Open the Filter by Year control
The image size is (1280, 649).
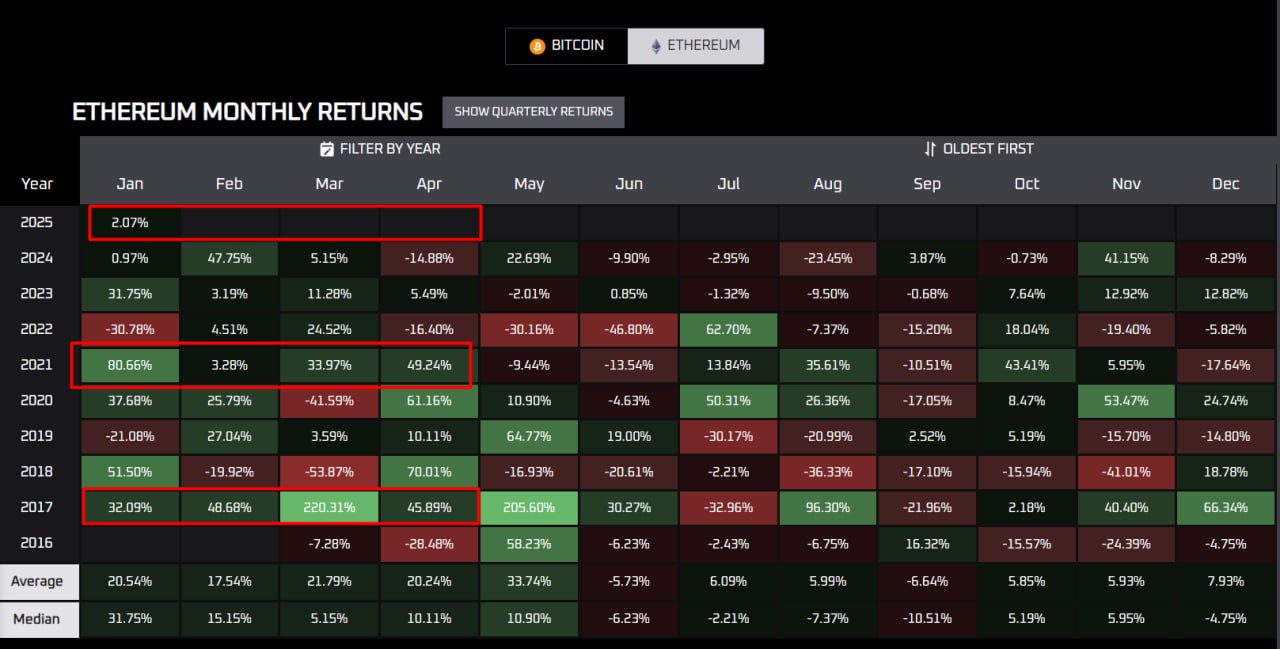coord(380,149)
